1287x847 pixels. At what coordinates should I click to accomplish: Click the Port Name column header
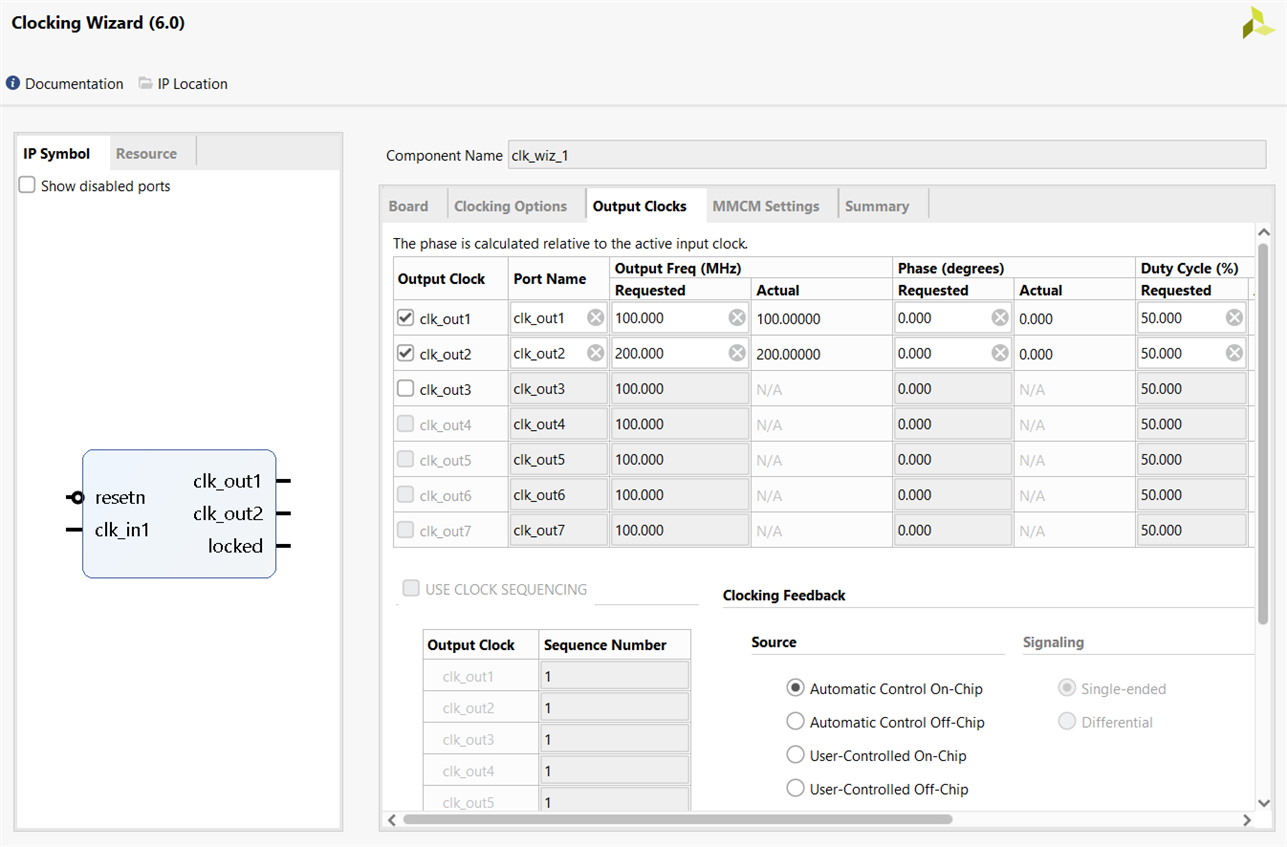tap(549, 279)
